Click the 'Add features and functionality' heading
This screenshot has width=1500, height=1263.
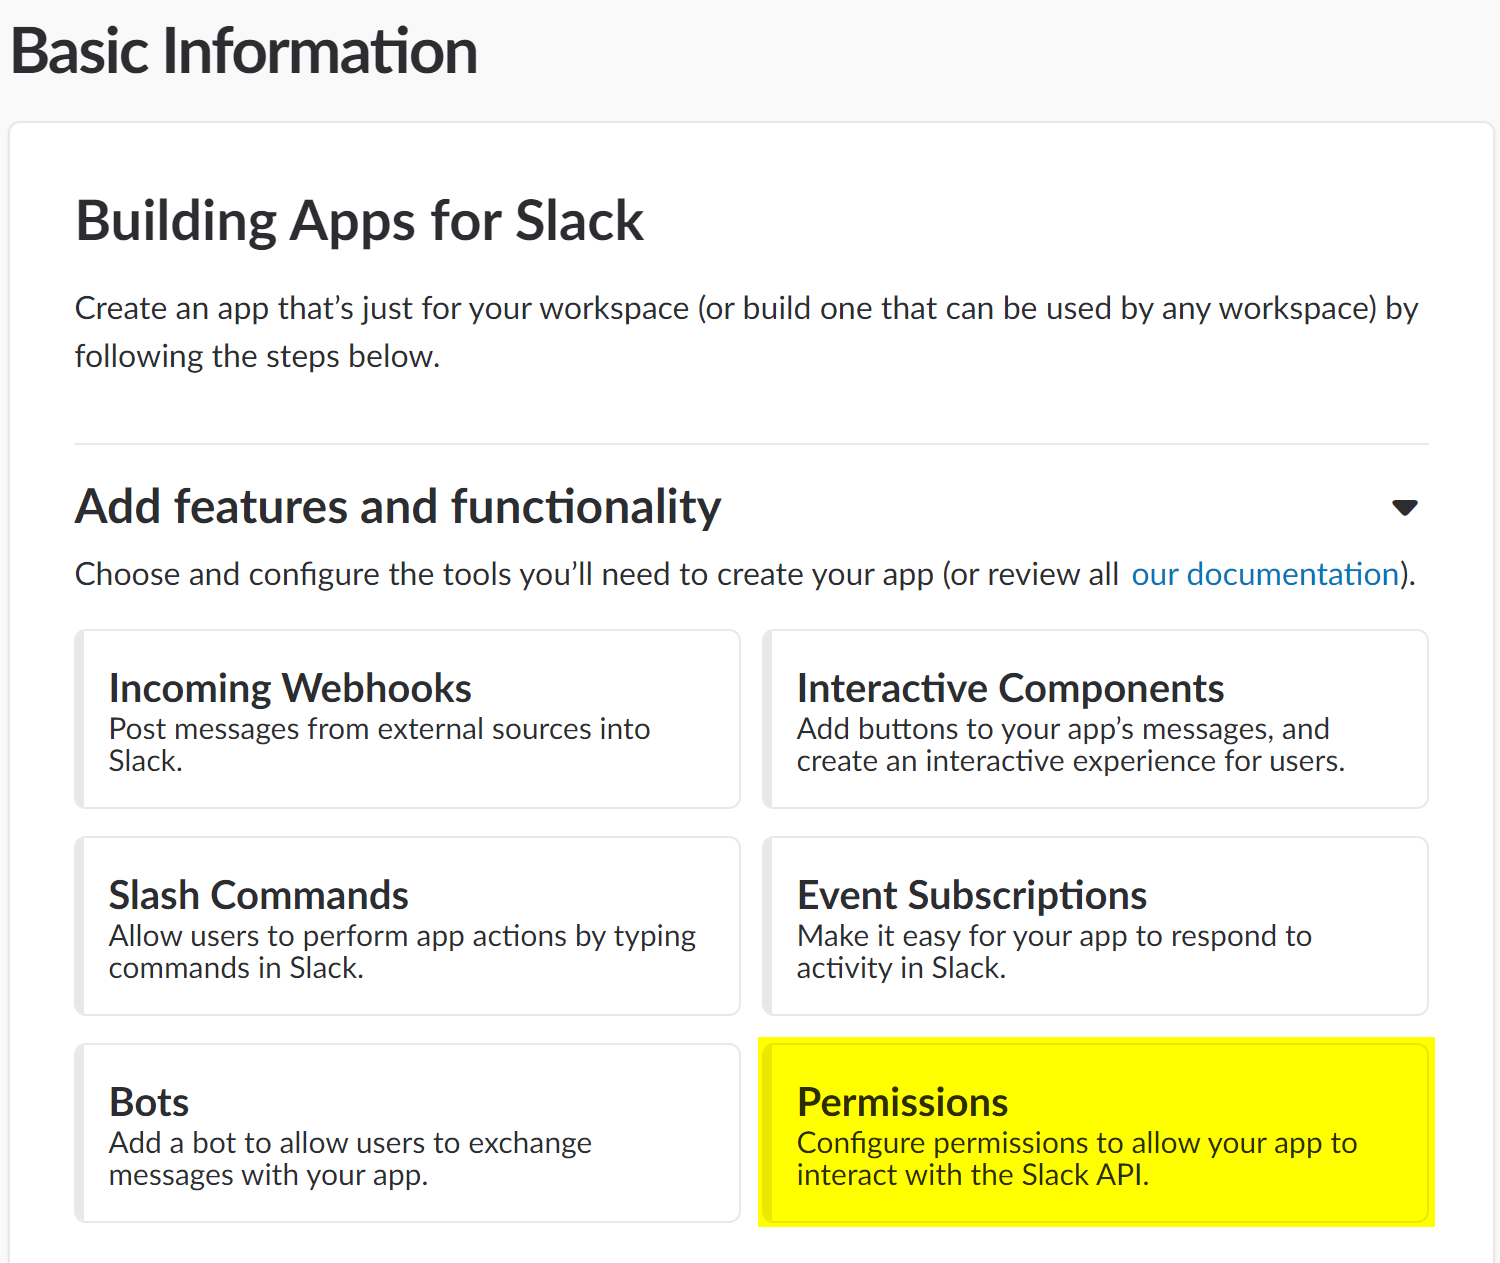pos(398,506)
